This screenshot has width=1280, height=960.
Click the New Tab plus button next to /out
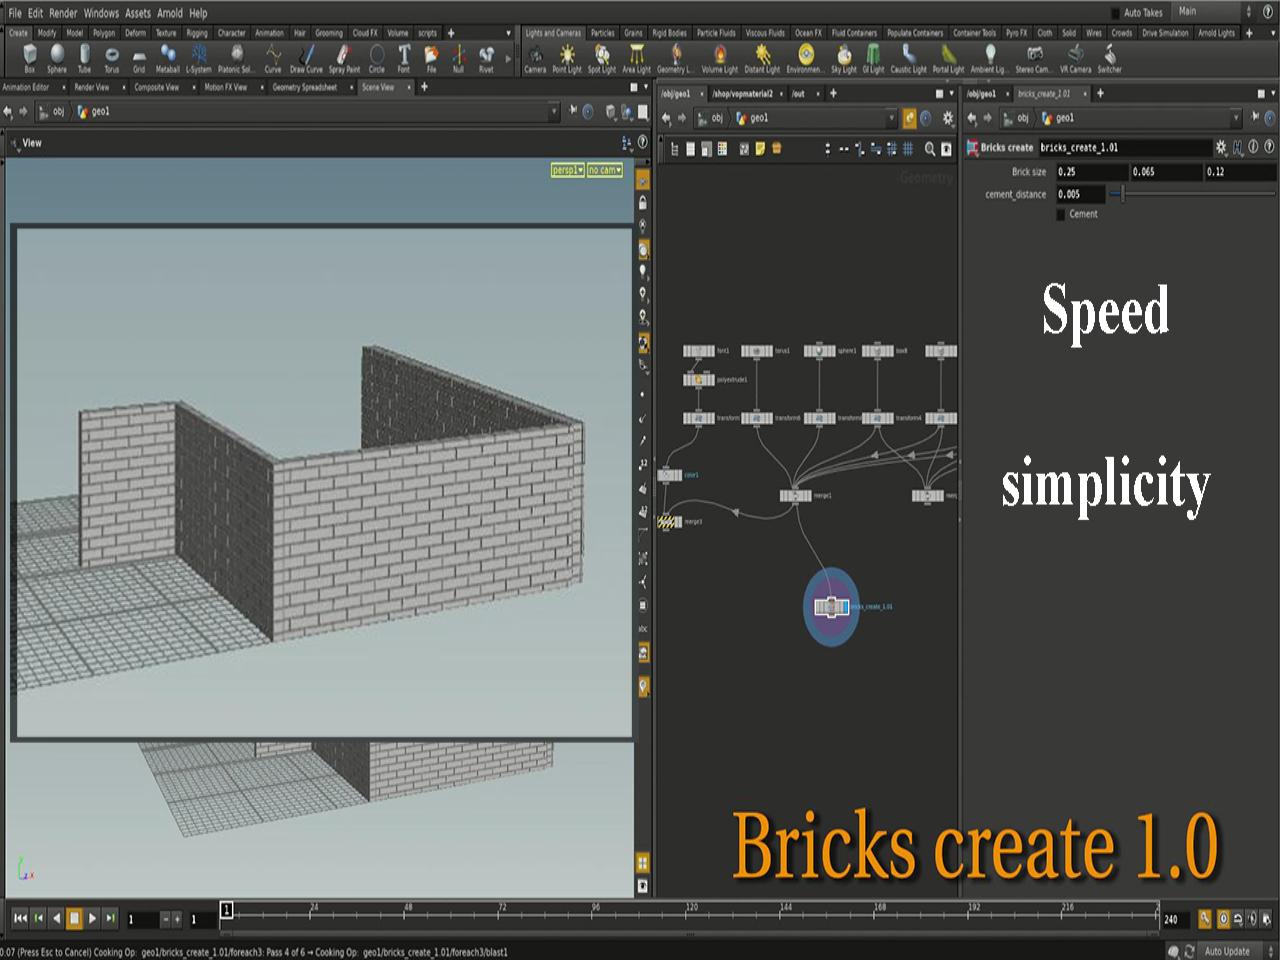coord(834,93)
